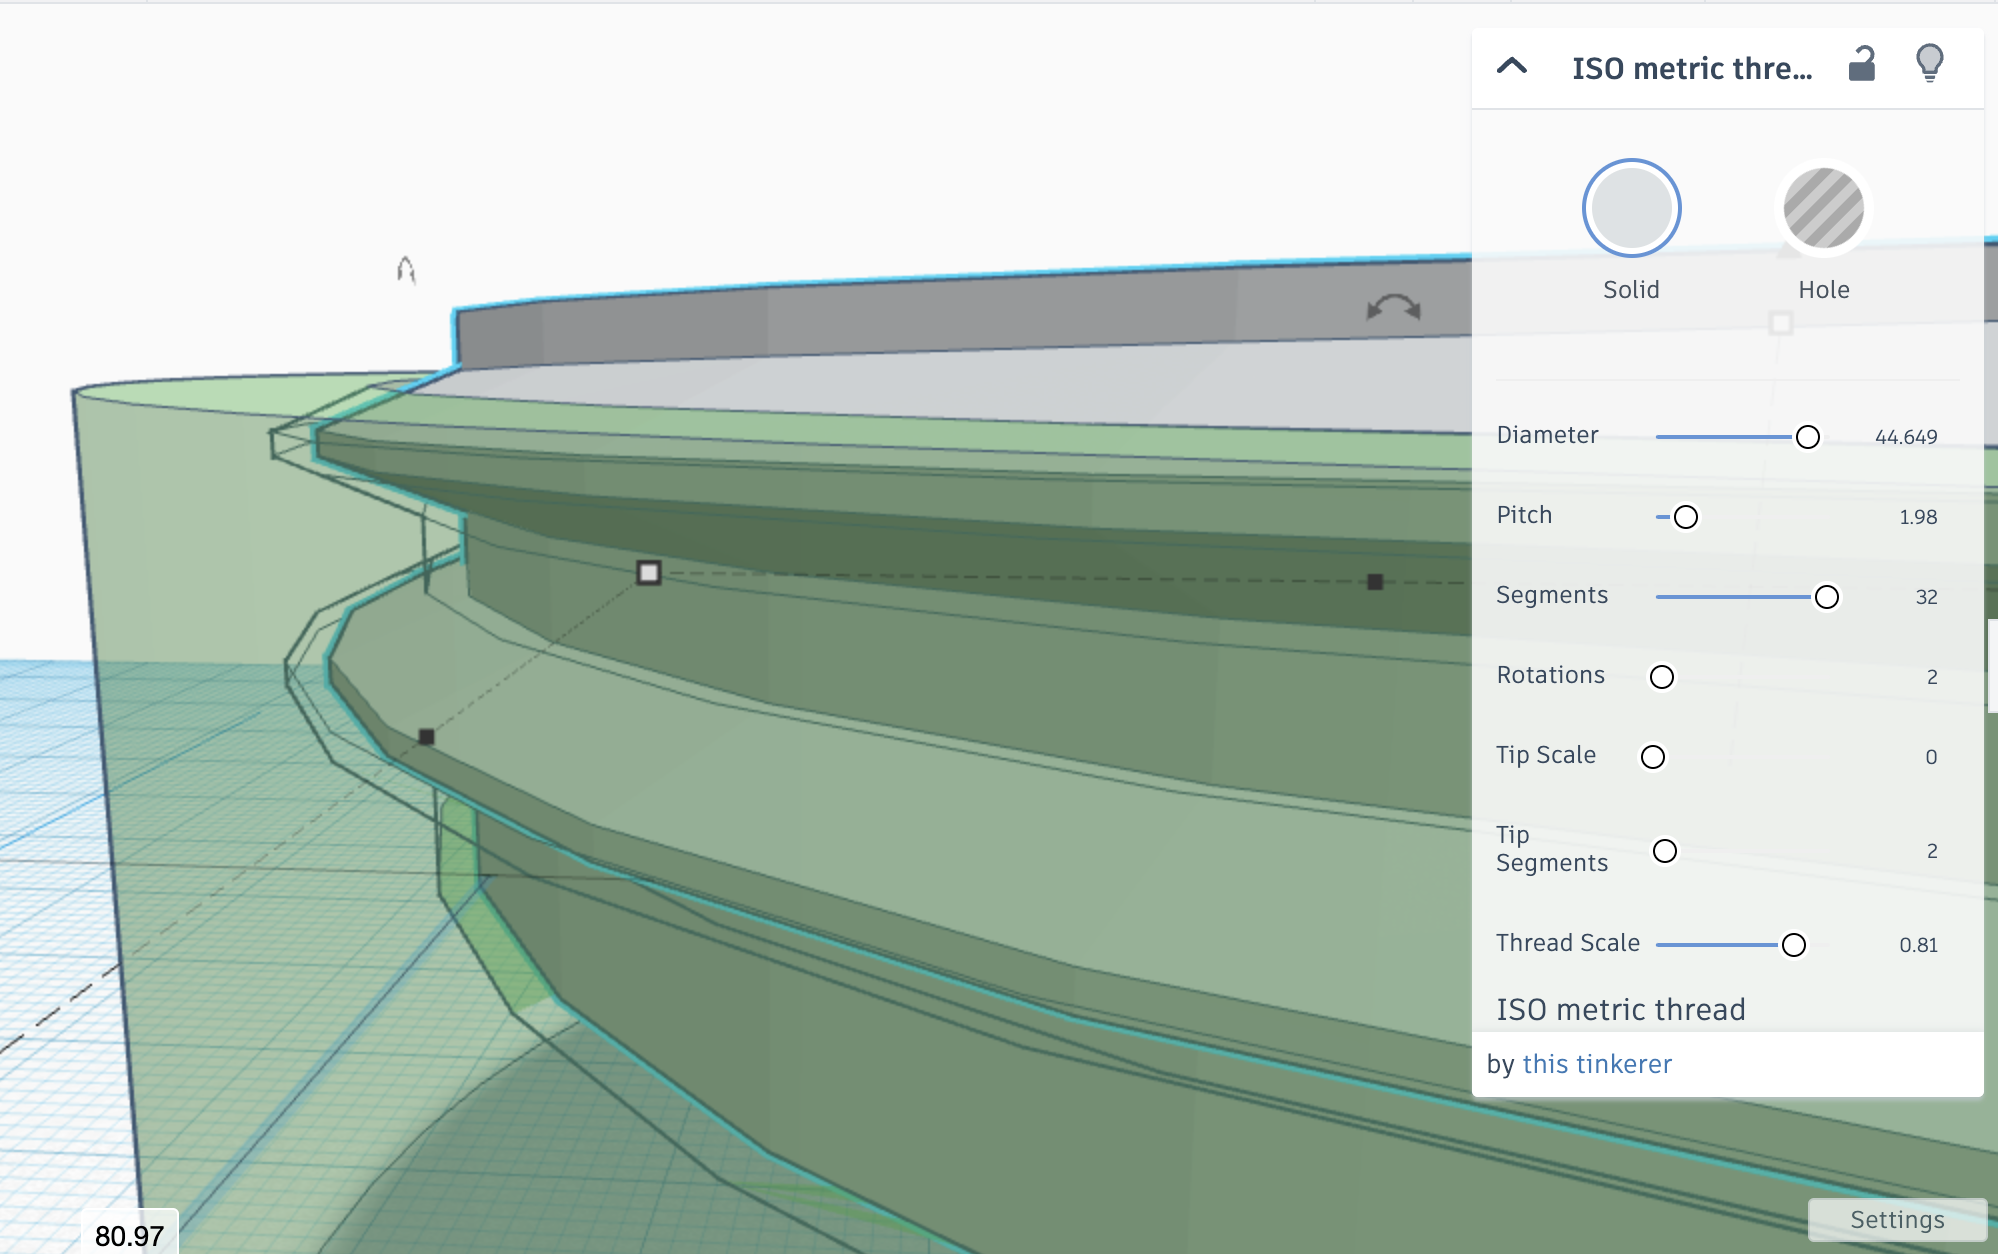
Task: Click the Segments slider handle
Action: (1826, 597)
